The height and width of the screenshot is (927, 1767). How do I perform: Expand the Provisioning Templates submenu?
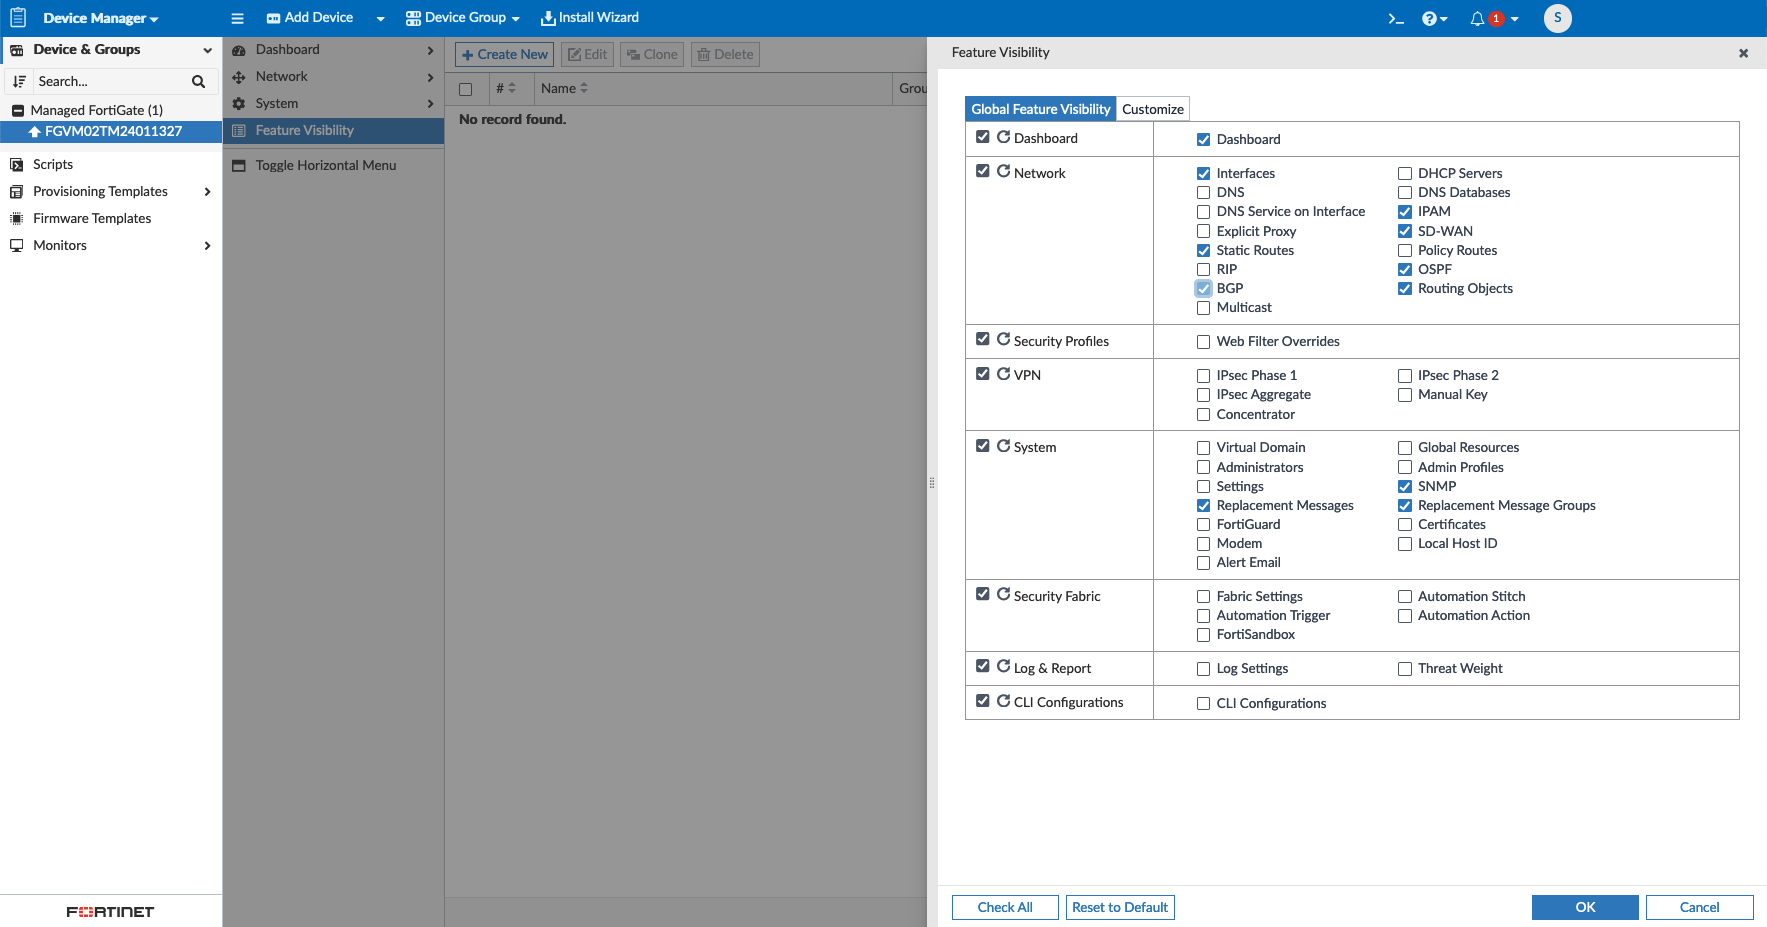point(207,192)
